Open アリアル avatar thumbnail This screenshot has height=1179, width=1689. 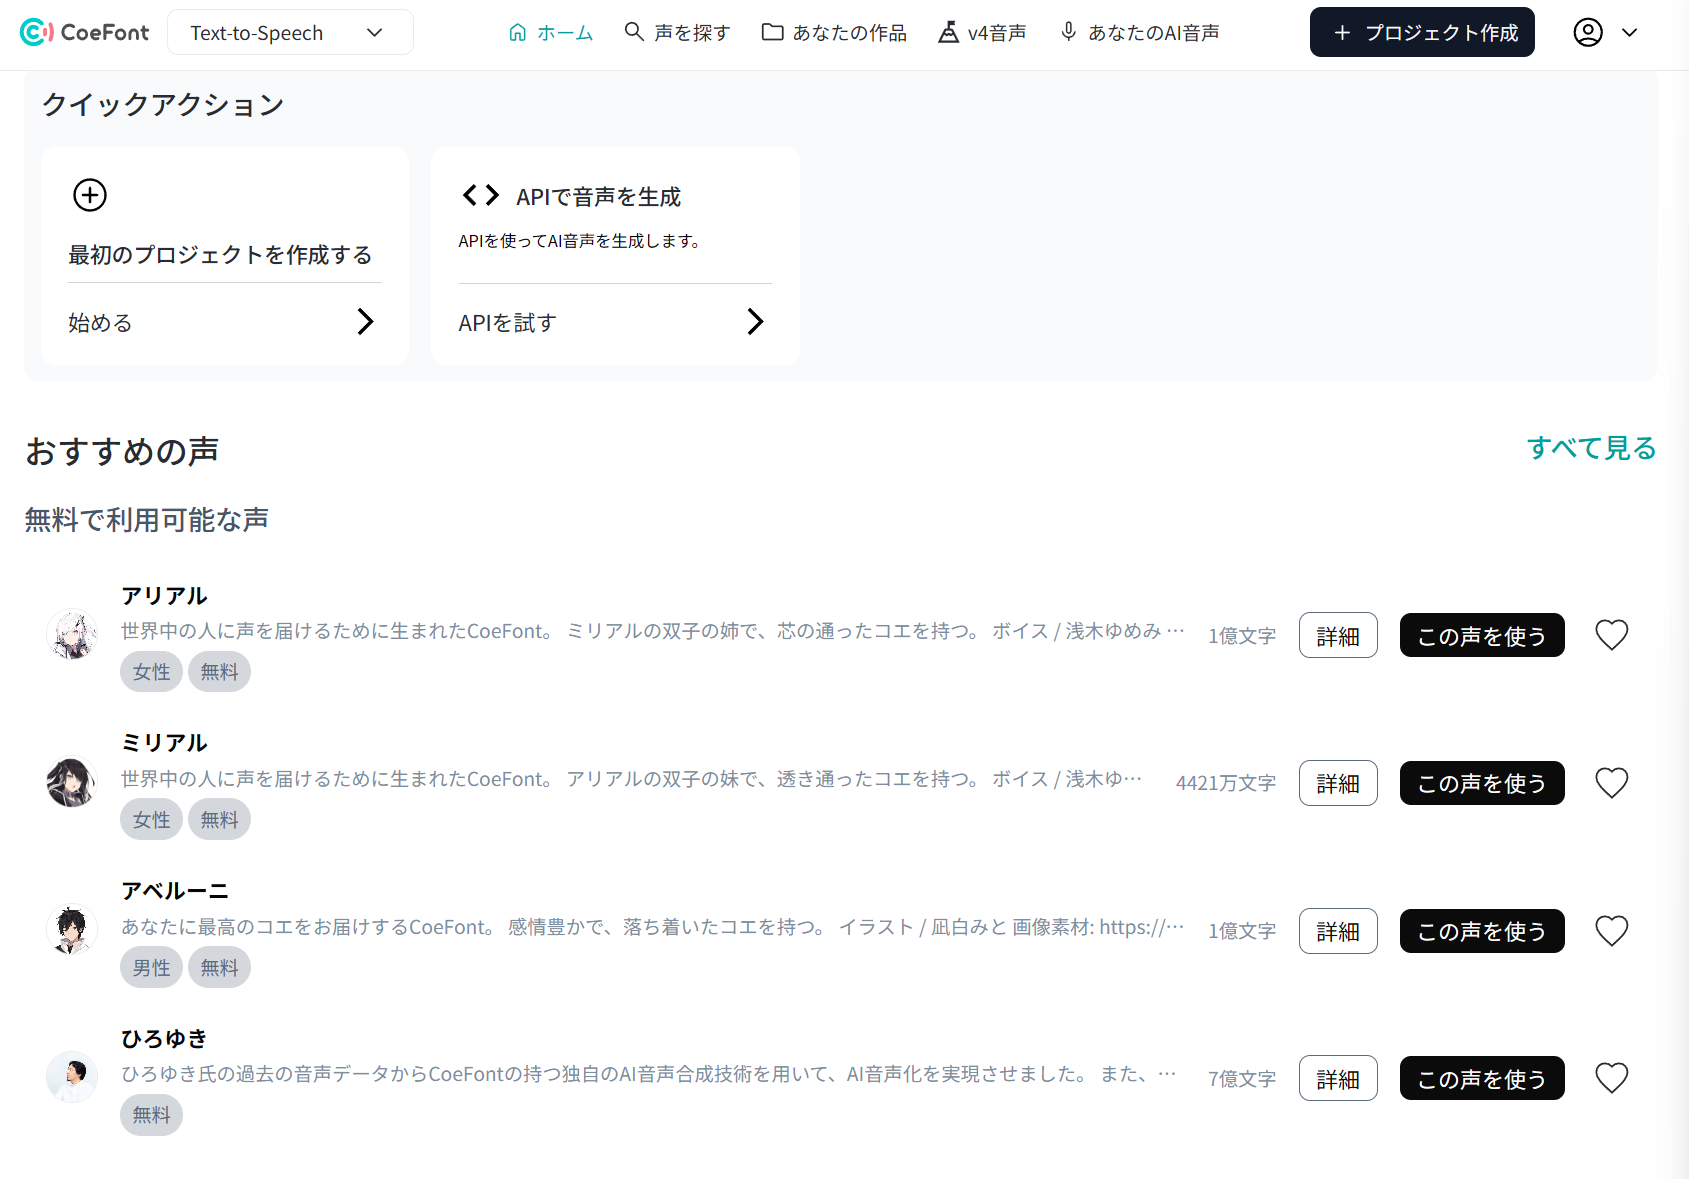coord(72,635)
